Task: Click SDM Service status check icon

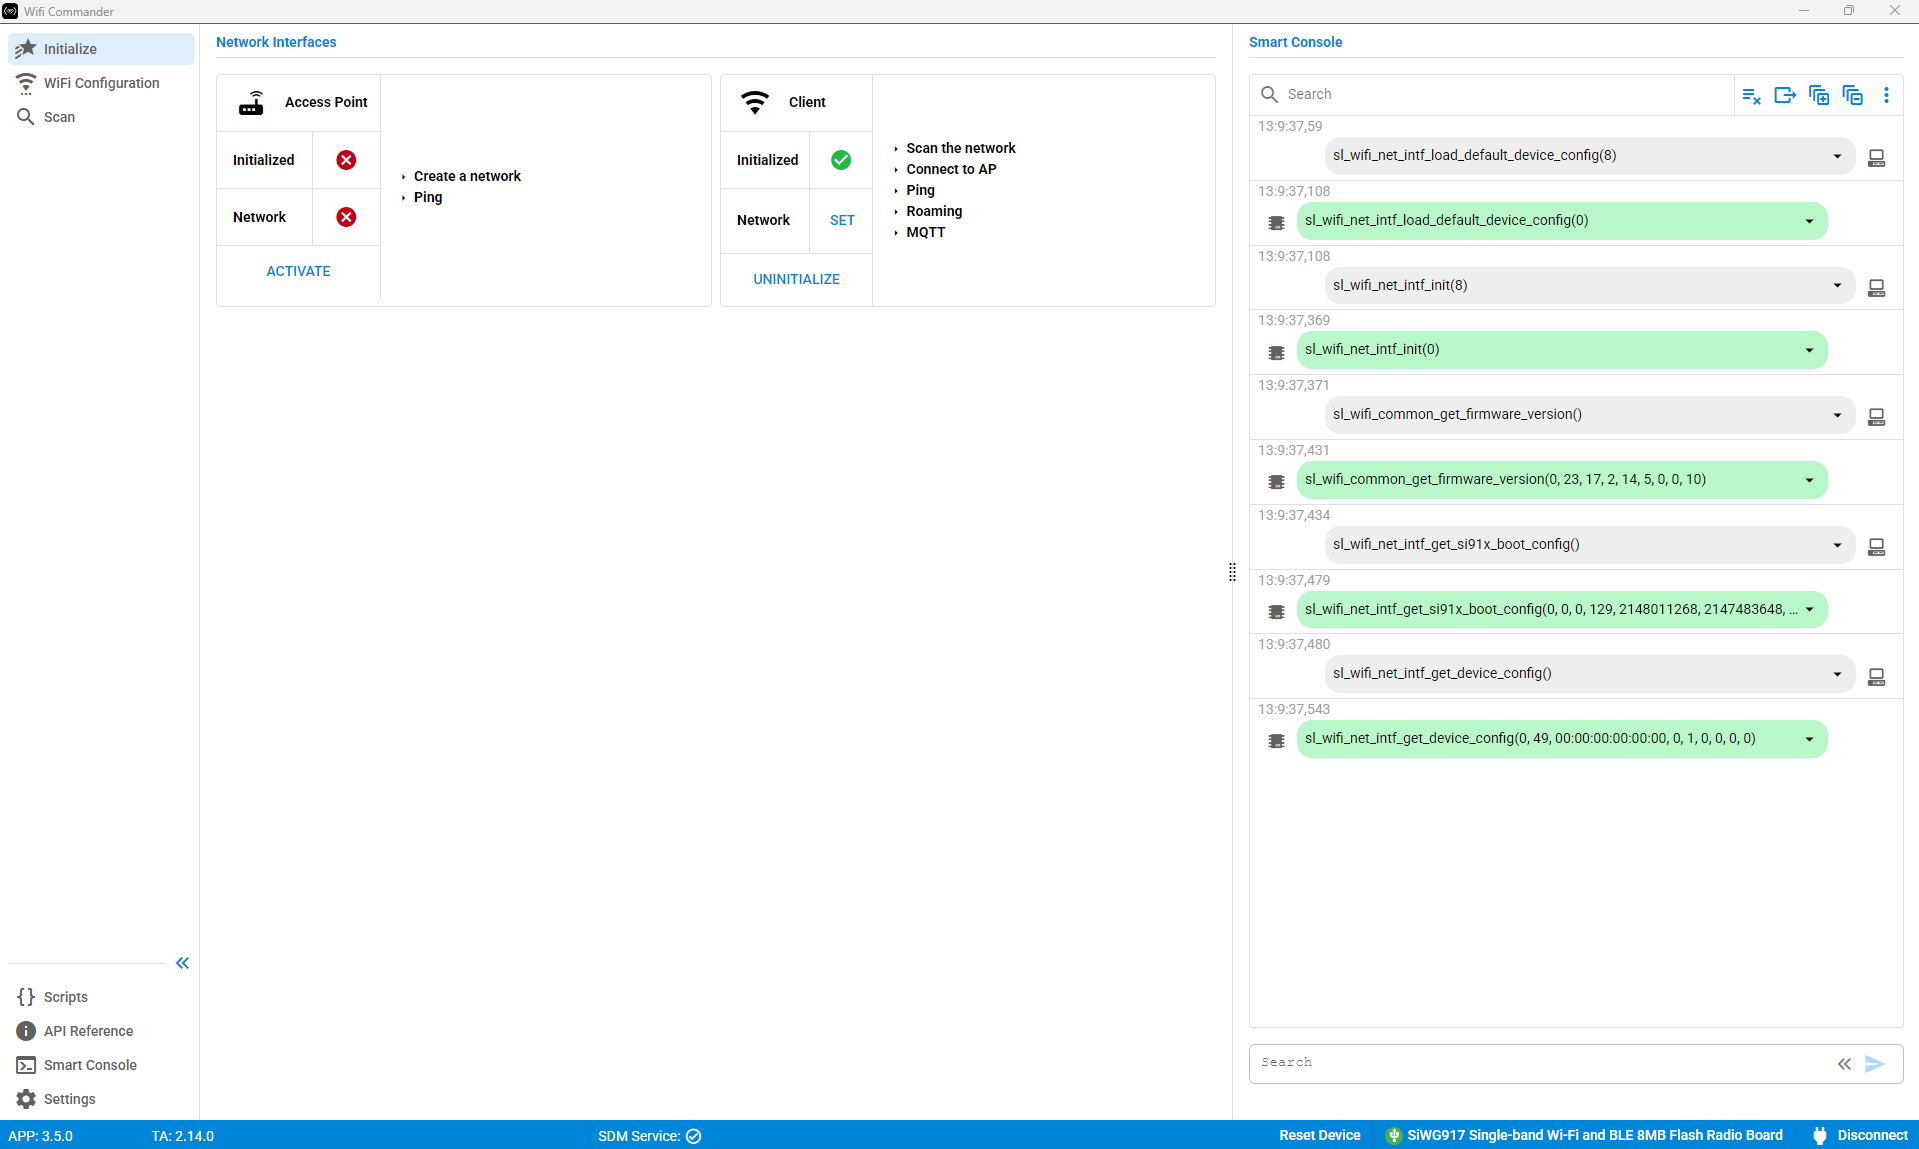Action: click(693, 1136)
